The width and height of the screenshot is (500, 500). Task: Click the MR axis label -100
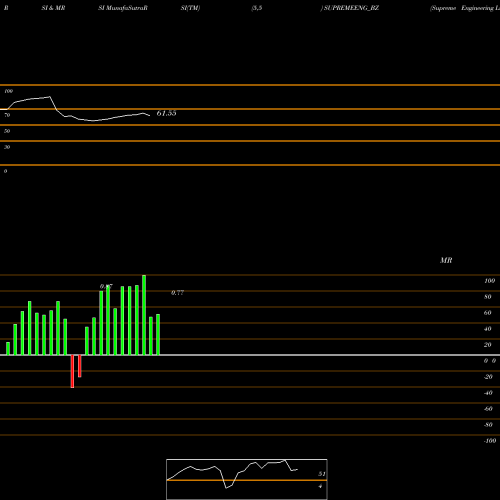pos(490,441)
